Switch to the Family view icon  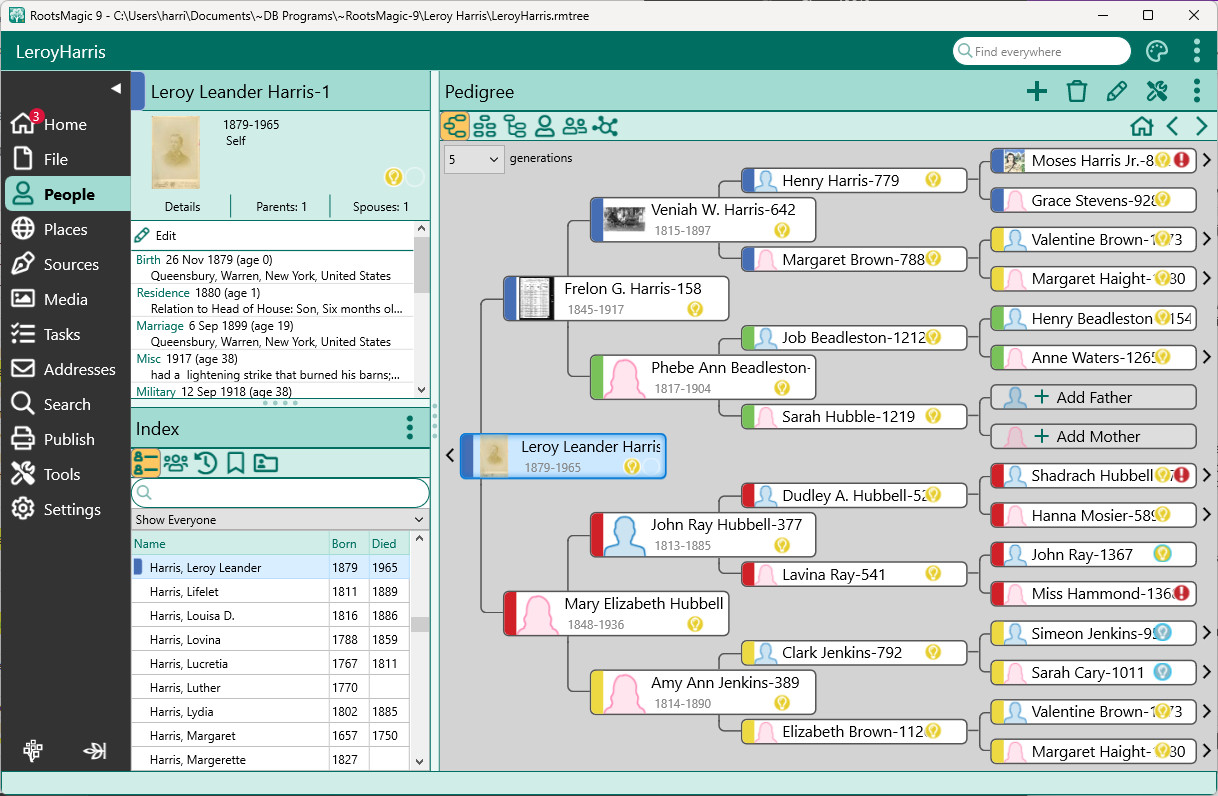click(x=485, y=126)
